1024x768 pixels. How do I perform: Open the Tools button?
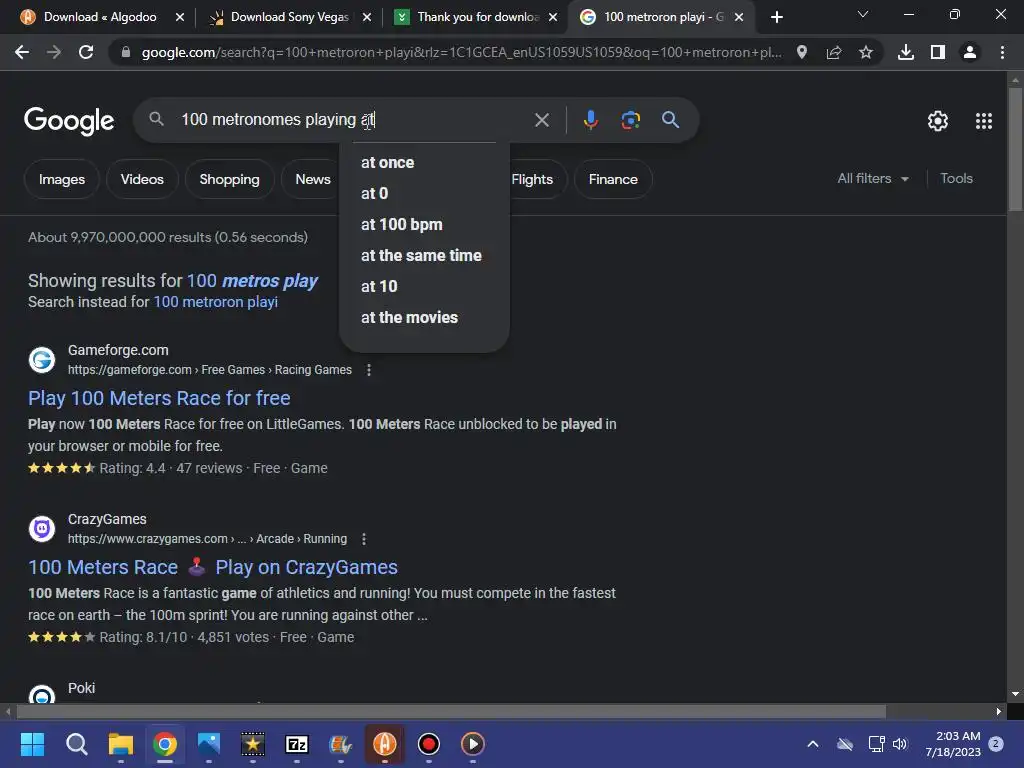point(956,178)
